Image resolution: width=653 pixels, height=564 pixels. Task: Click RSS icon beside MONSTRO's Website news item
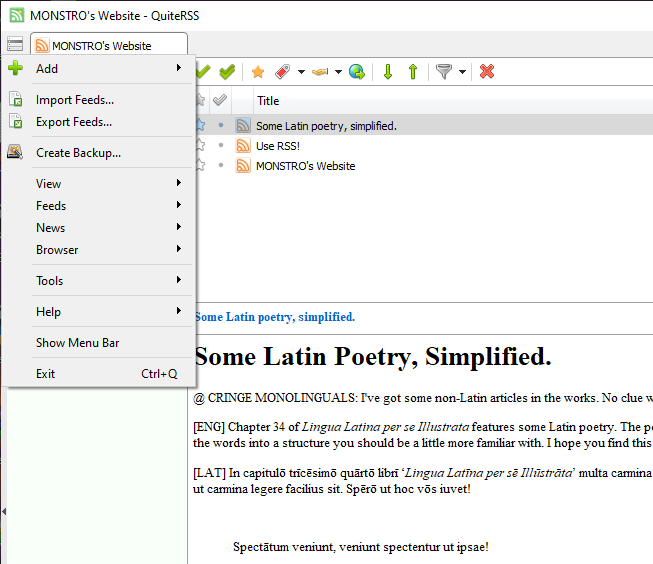click(x=243, y=165)
